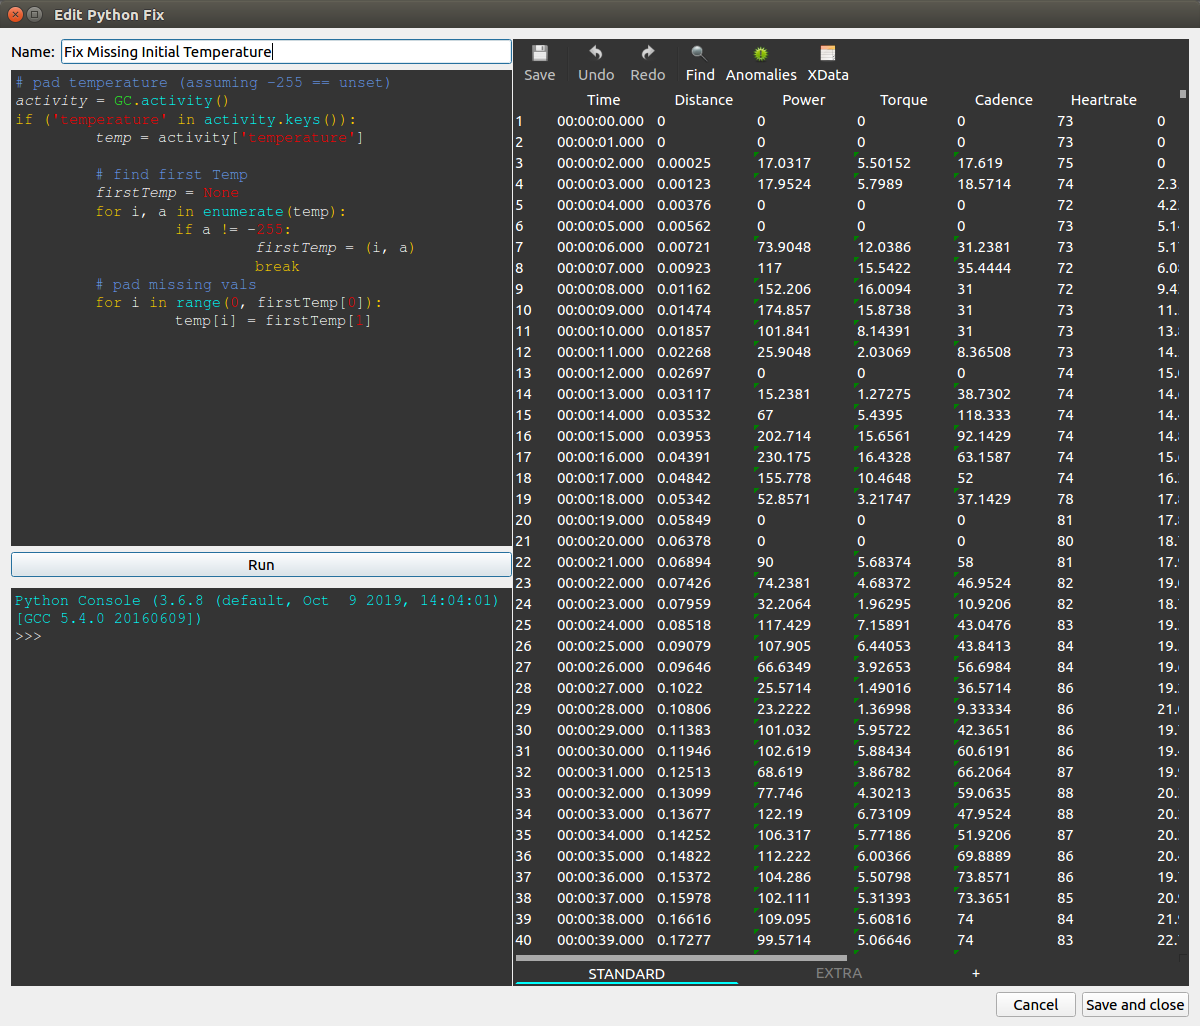Select the Heartrate column header
This screenshot has height=1026, width=1200.
[x=1103, y=100]
